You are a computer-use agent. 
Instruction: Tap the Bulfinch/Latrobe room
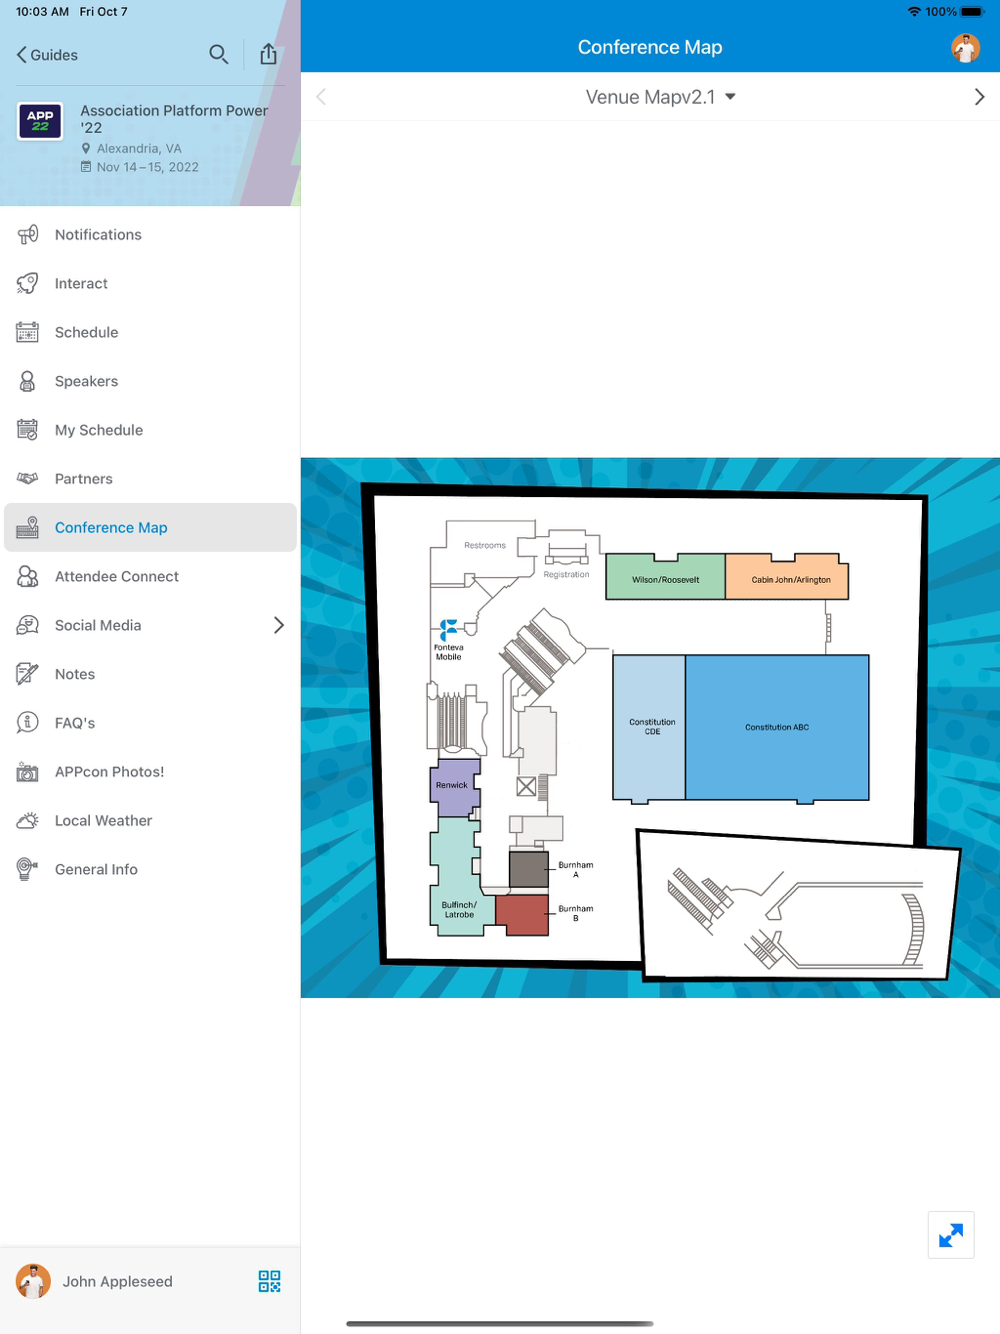pos(459,878)
